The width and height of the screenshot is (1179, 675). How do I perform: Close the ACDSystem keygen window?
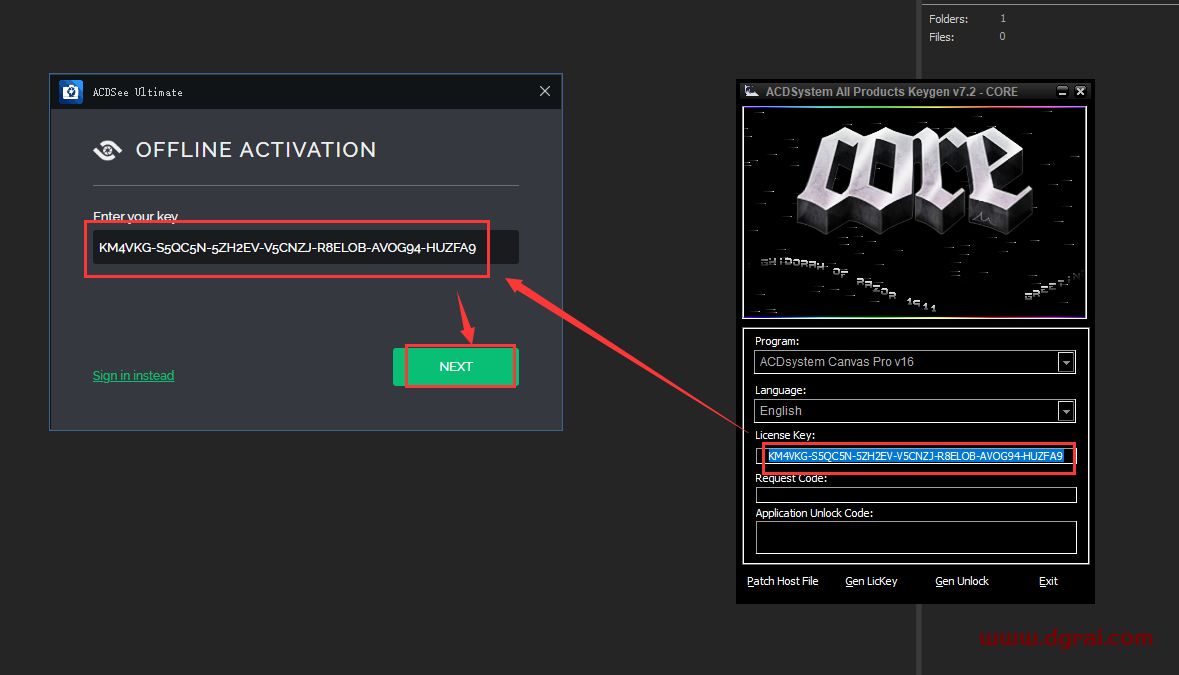point(1080,91)
